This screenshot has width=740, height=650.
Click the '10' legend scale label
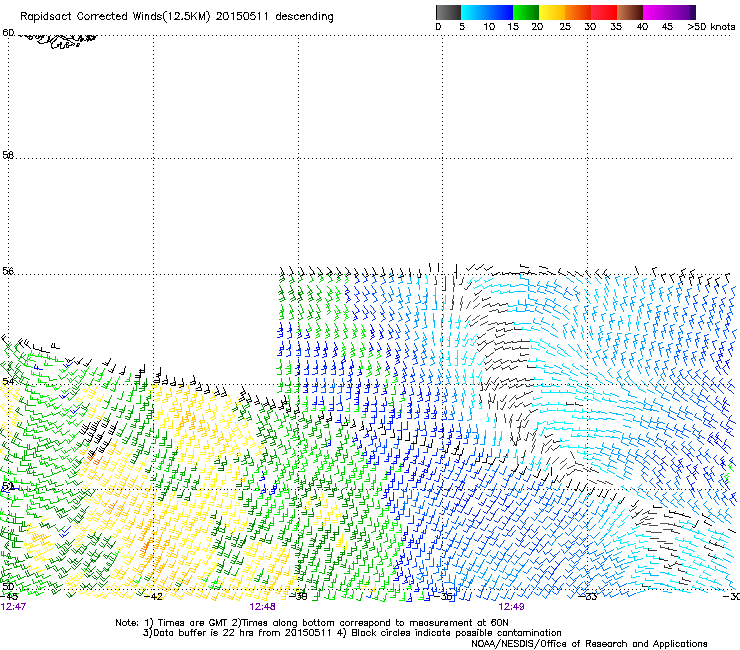click(x=489, y=27)
